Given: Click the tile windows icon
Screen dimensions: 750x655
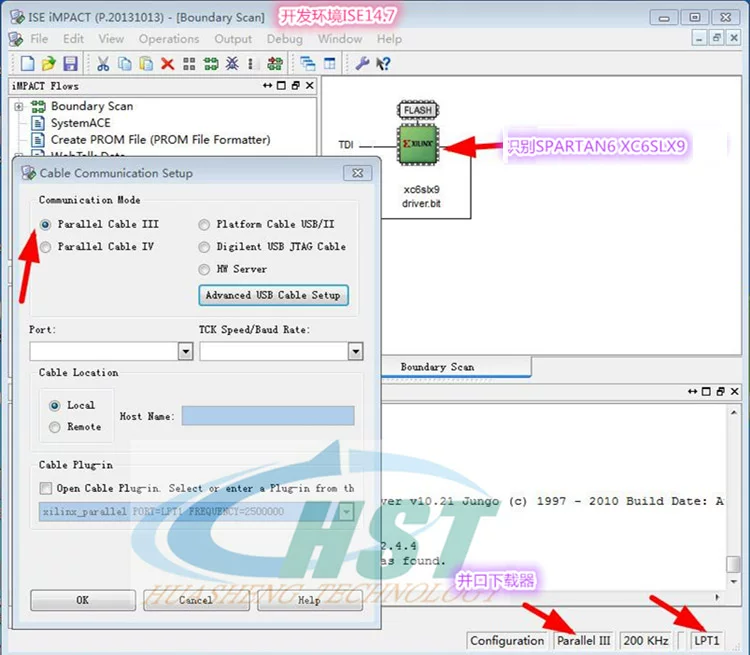Looking at the screenshot, I should click(x=330, y=63).
